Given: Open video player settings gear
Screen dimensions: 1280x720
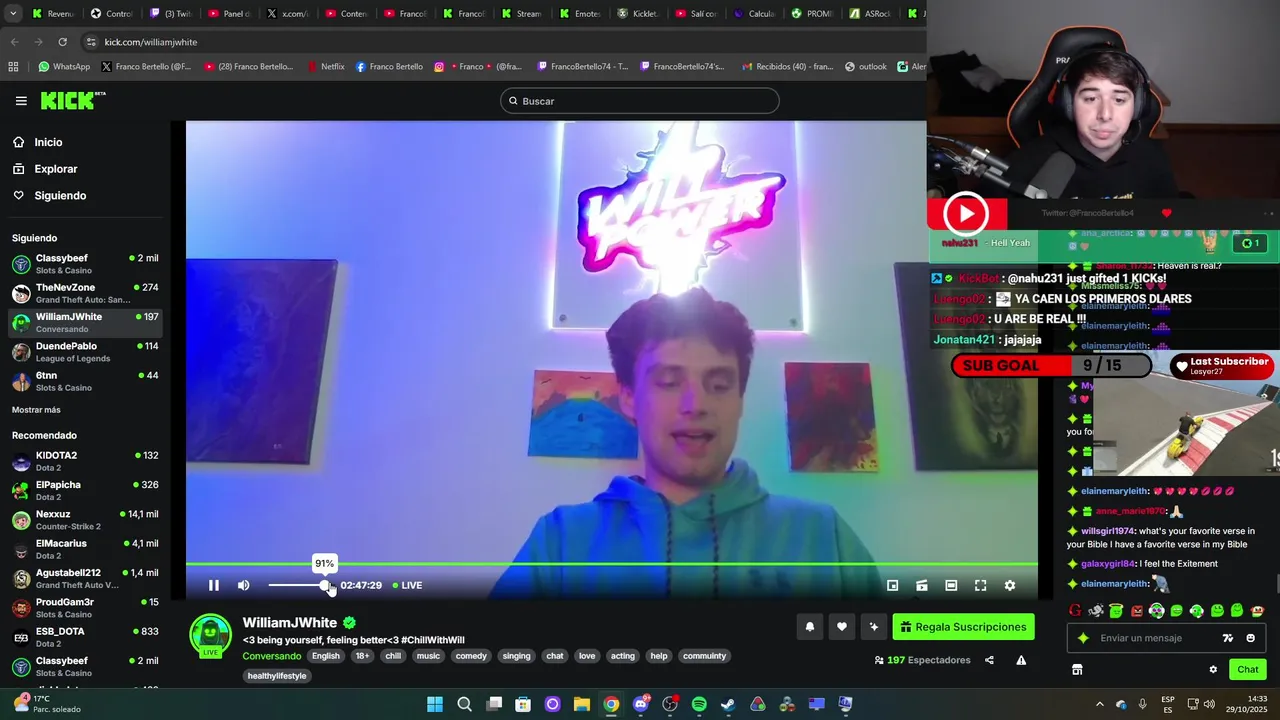Looking at the screenshot, I should (1010, 585).
